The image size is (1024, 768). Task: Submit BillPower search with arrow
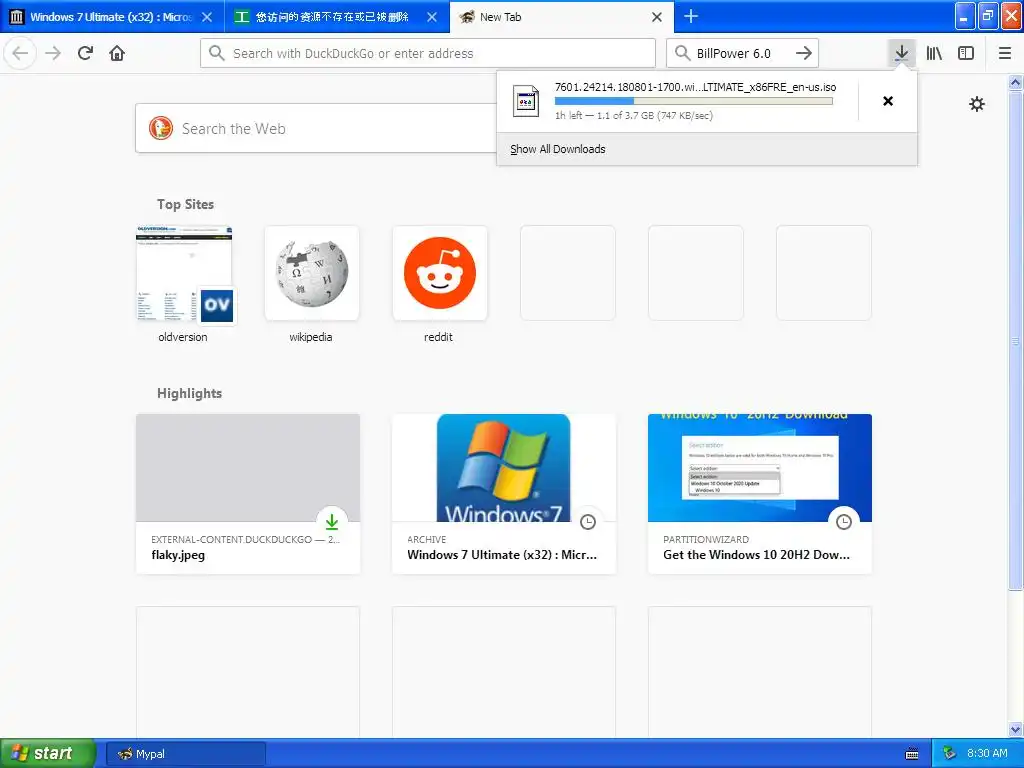coord(804,53)
